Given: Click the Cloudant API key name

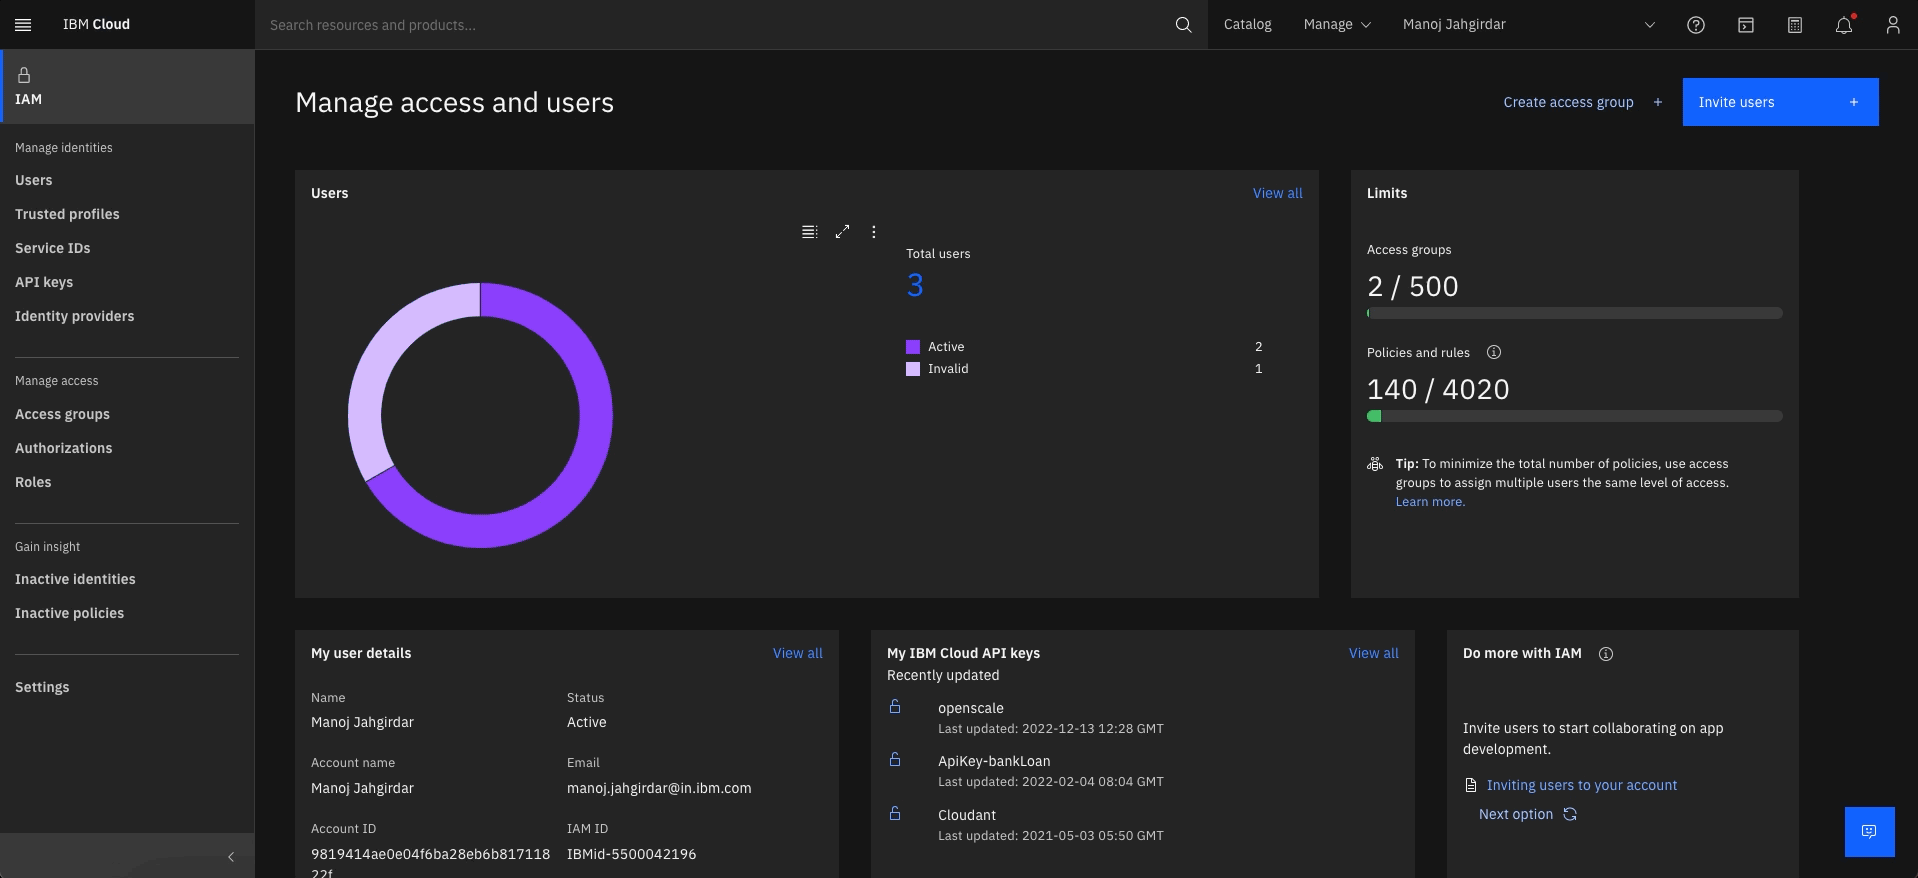Looking at the screenshot, I should coord(967,815).
